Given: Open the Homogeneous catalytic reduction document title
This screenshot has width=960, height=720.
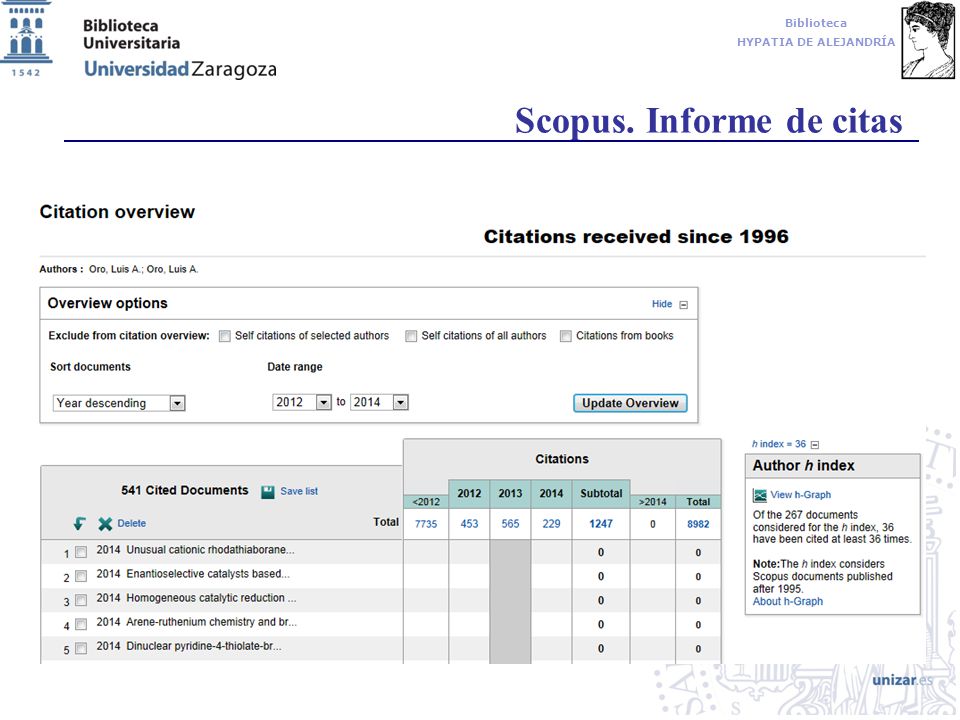Looking at the screenshot, I should pos(211,598).
